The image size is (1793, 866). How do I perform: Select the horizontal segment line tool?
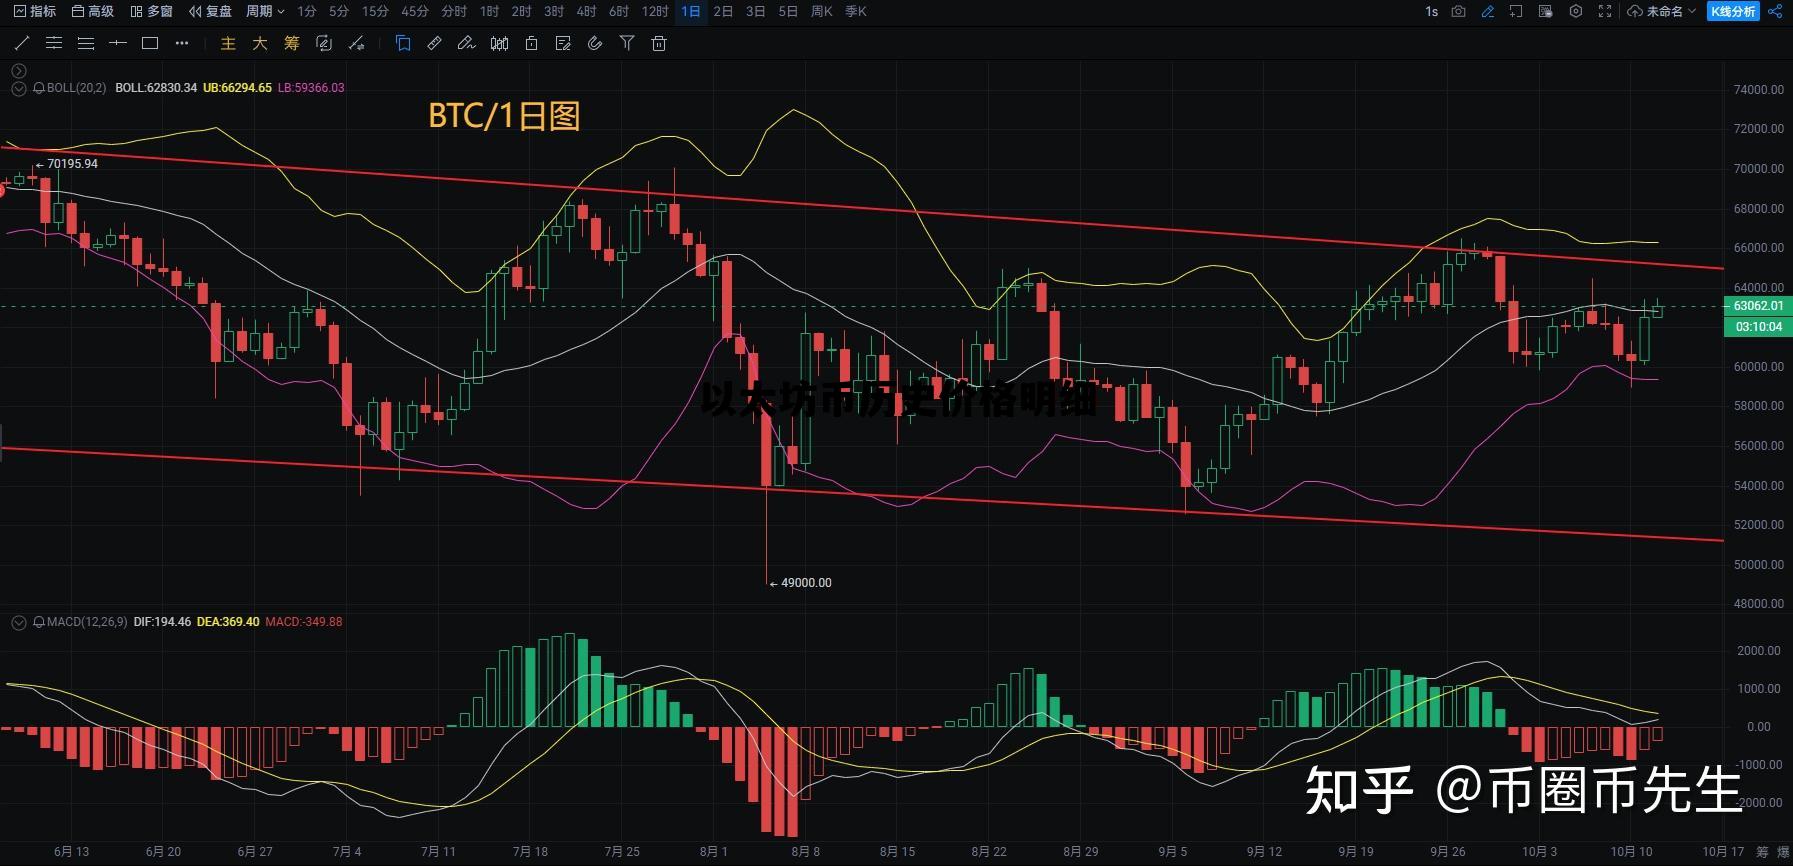coord(118,43)
